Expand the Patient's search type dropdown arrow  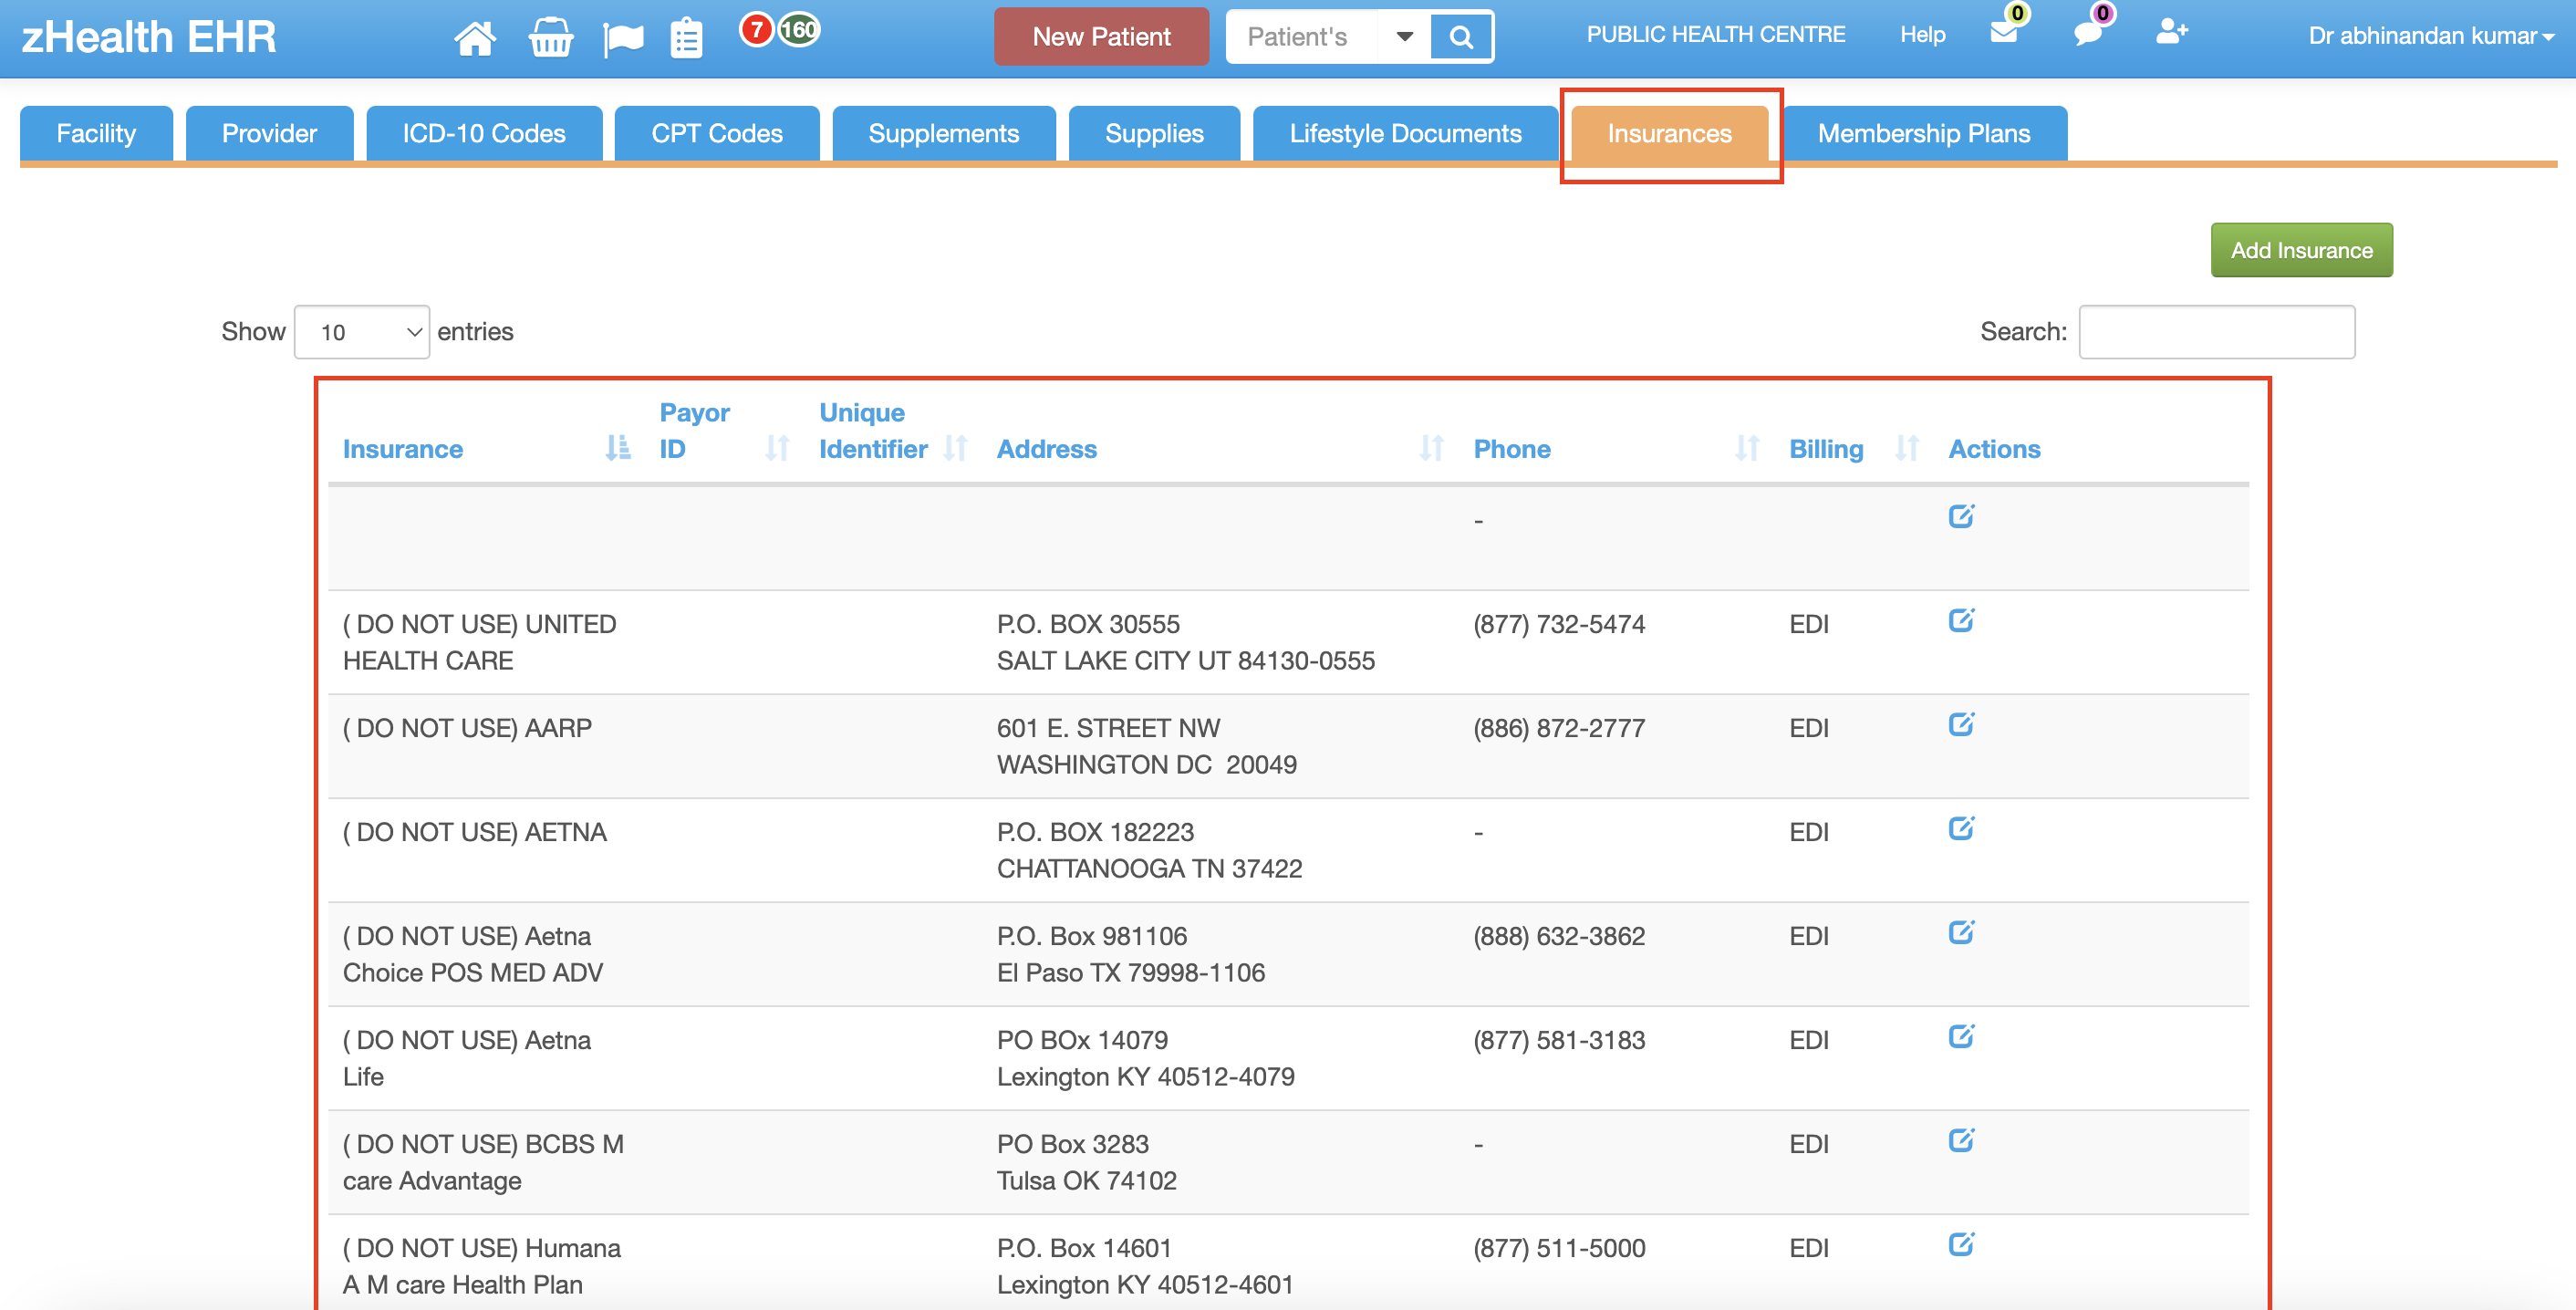click(x=1404, y=37)
